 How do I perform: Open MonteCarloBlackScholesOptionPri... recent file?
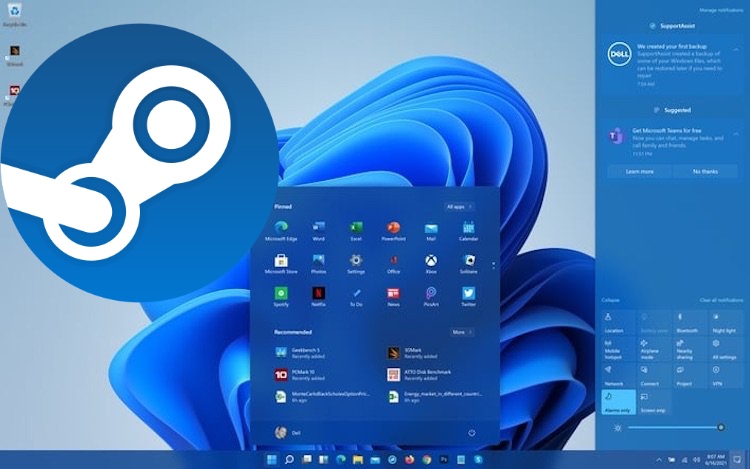tap(324, 397)
